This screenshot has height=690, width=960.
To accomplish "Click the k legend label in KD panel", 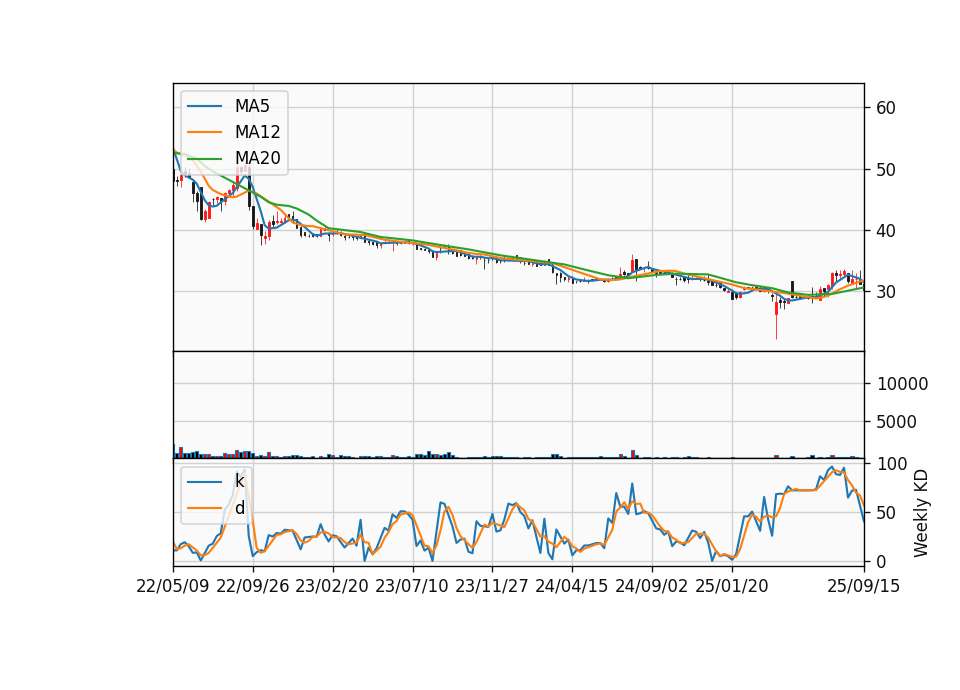I will click(239, 481).
